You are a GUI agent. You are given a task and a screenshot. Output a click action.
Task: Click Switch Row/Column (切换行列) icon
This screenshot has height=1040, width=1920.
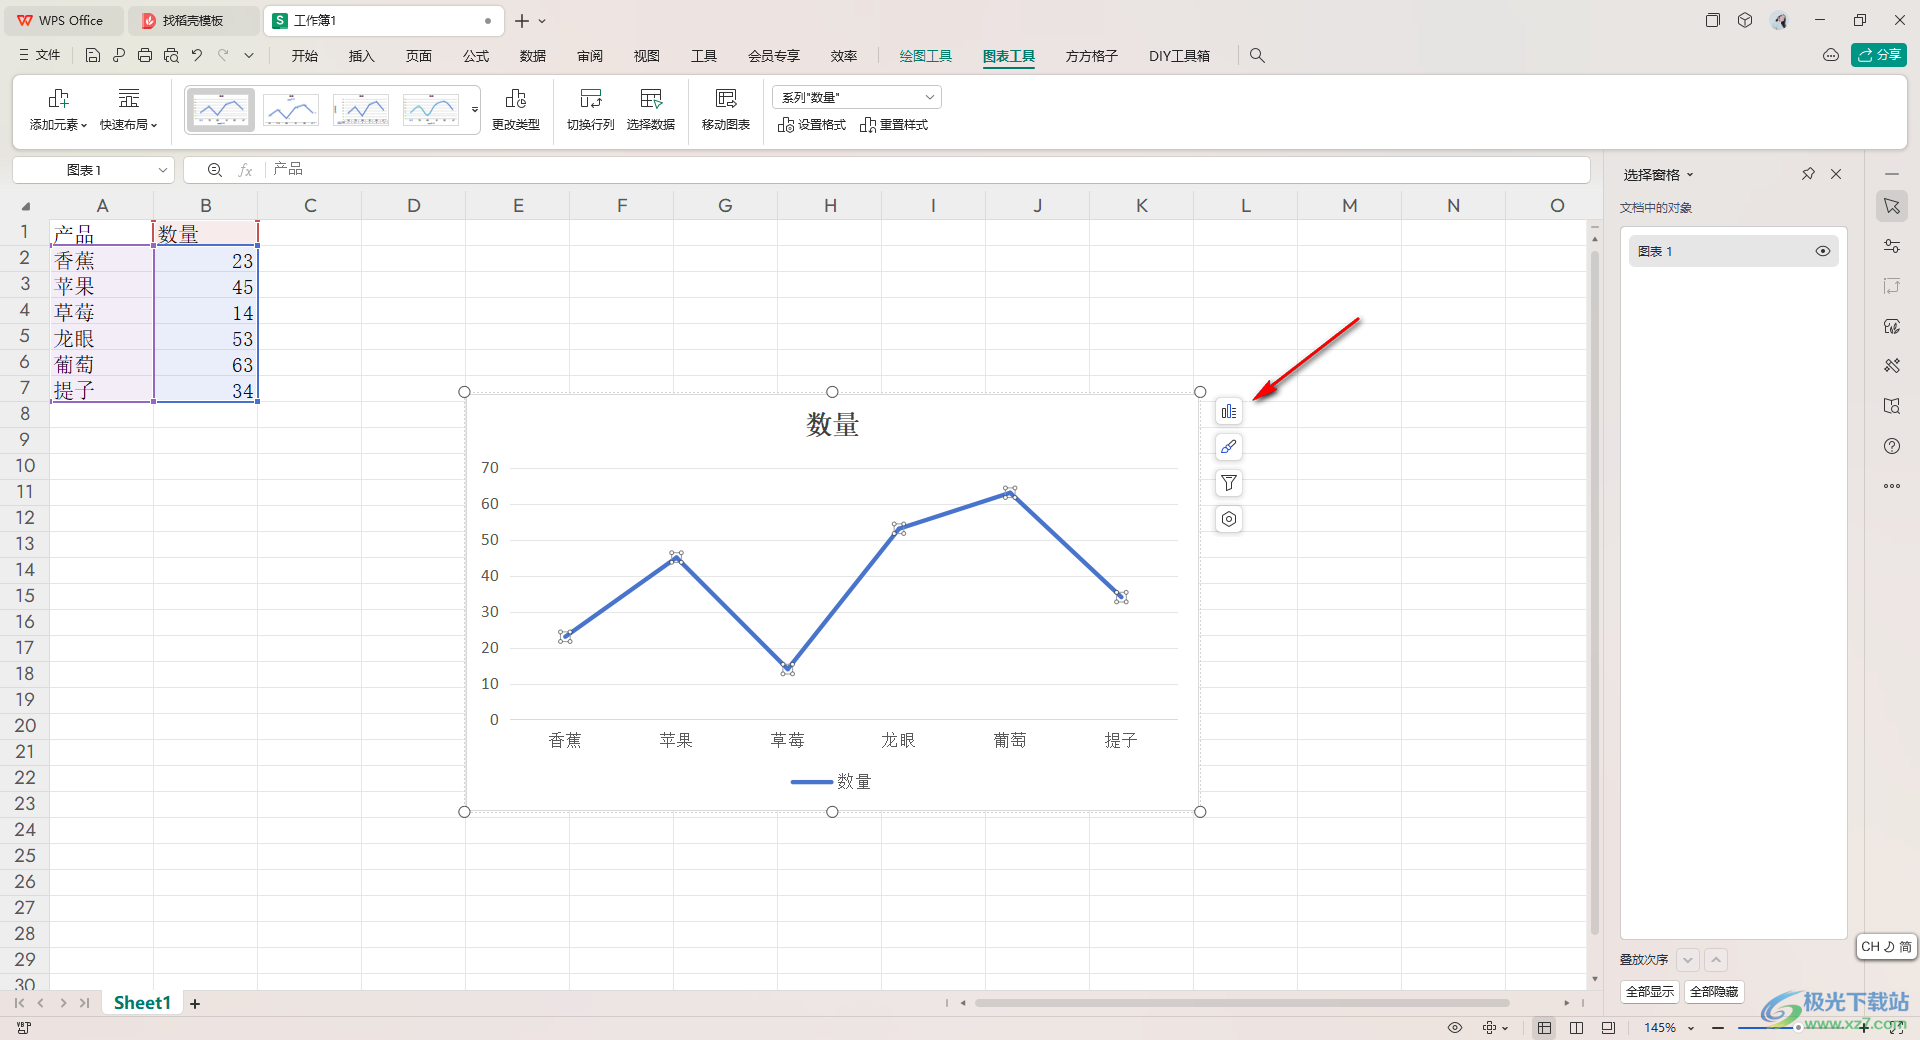(x=591, y=98)
